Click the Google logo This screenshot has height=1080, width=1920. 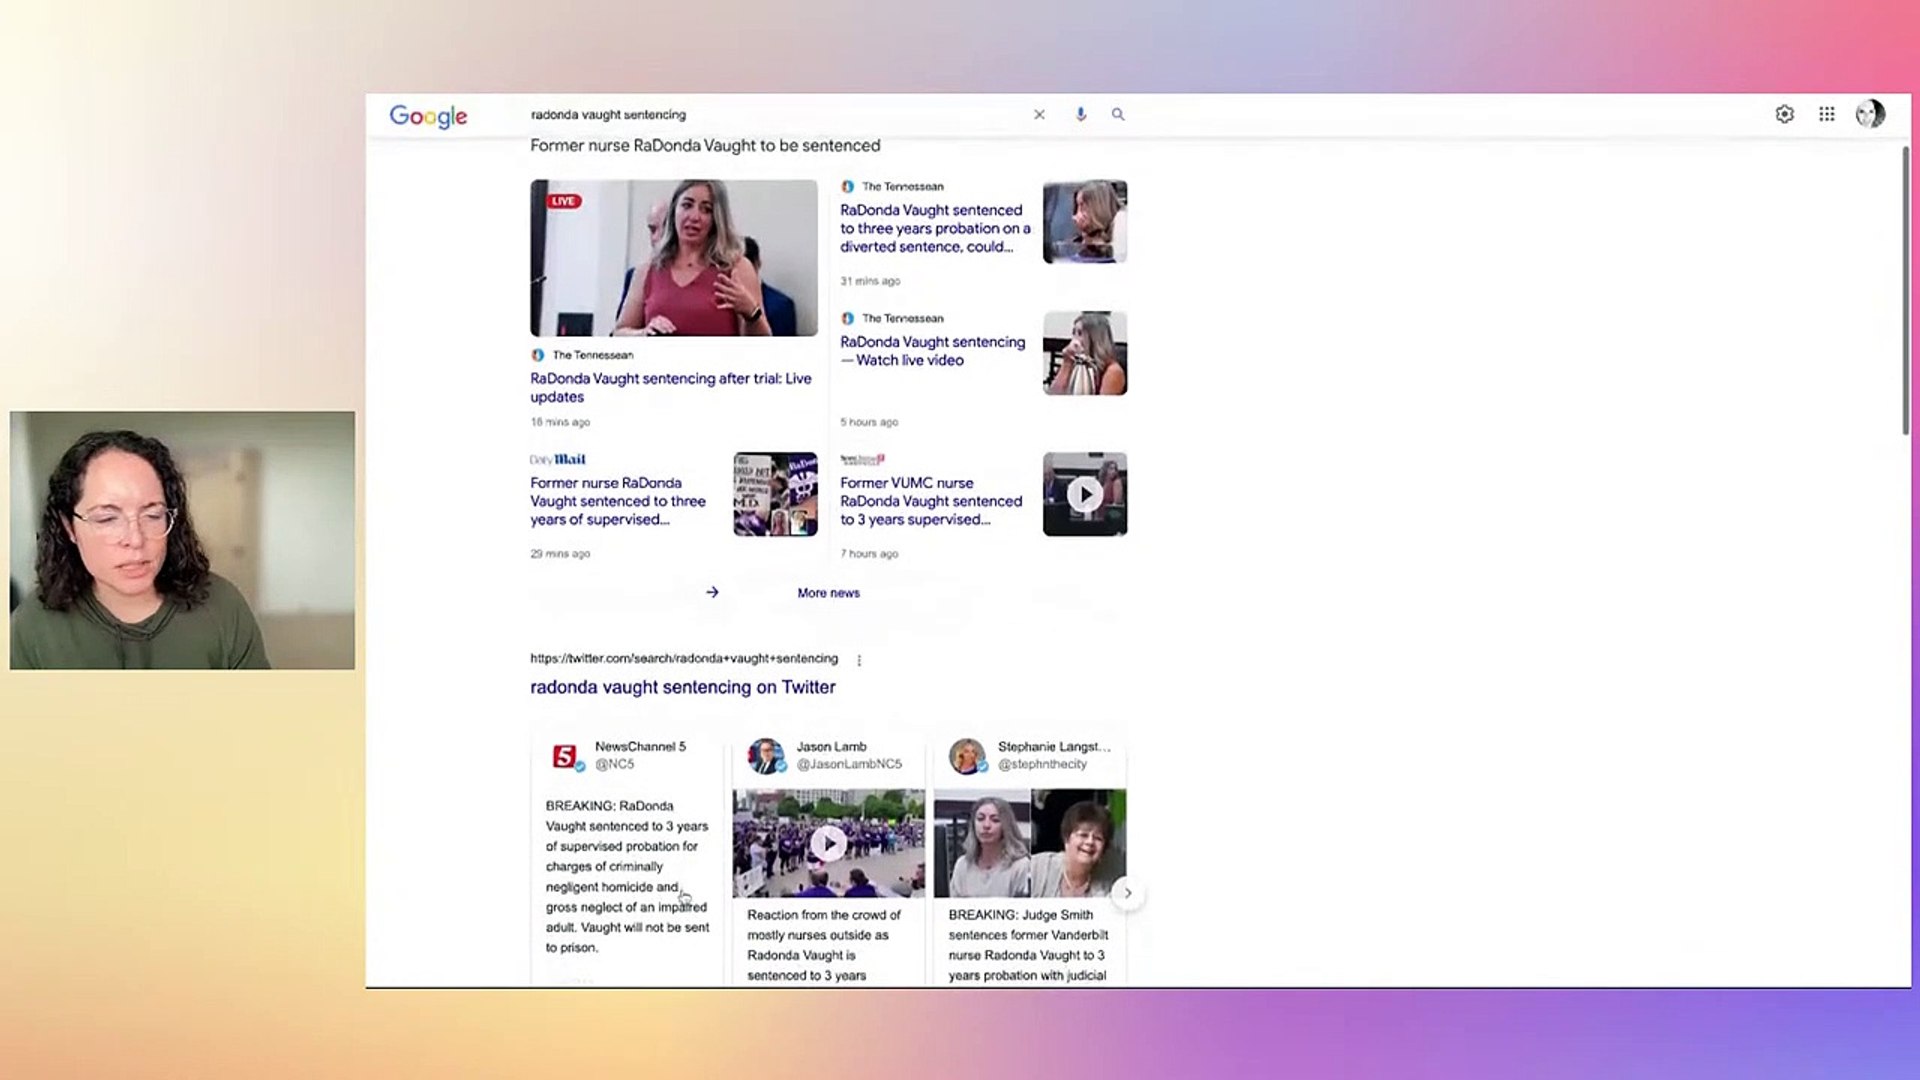[428, 116]
